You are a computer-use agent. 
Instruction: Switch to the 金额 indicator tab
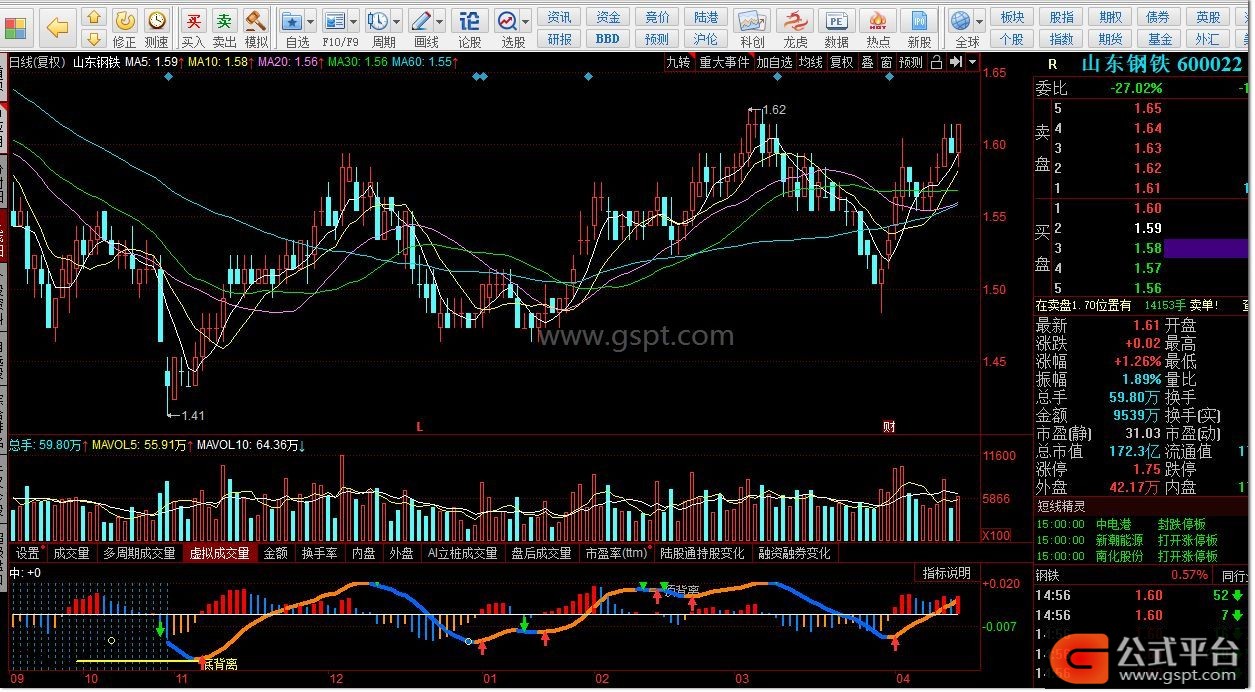276,553
